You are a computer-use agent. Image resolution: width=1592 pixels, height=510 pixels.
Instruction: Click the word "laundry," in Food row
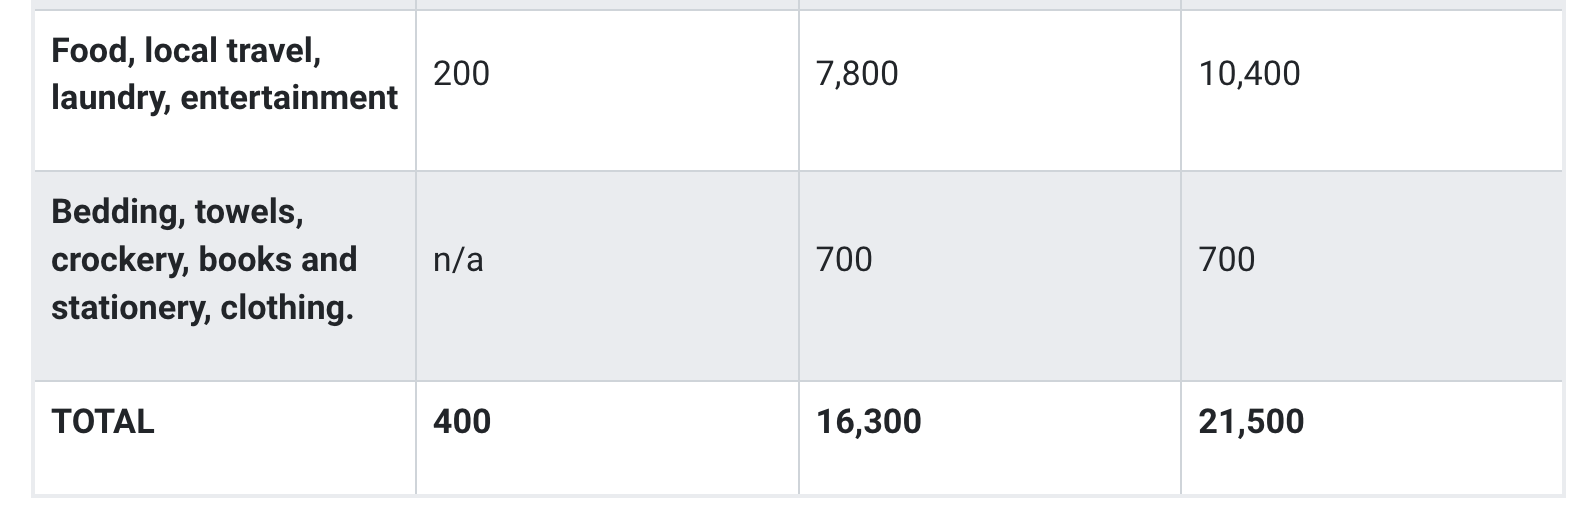click(x=111, y=98)
